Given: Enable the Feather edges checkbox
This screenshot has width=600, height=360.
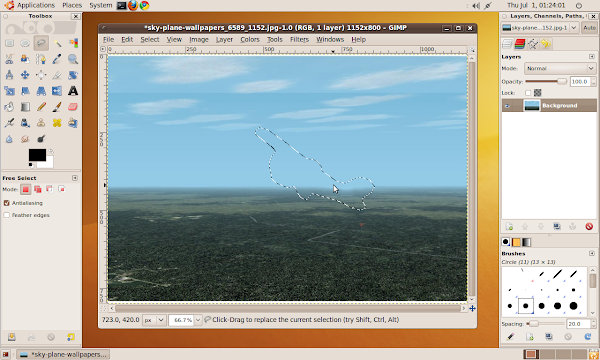Looking at the screenshot, I should 7,215.
